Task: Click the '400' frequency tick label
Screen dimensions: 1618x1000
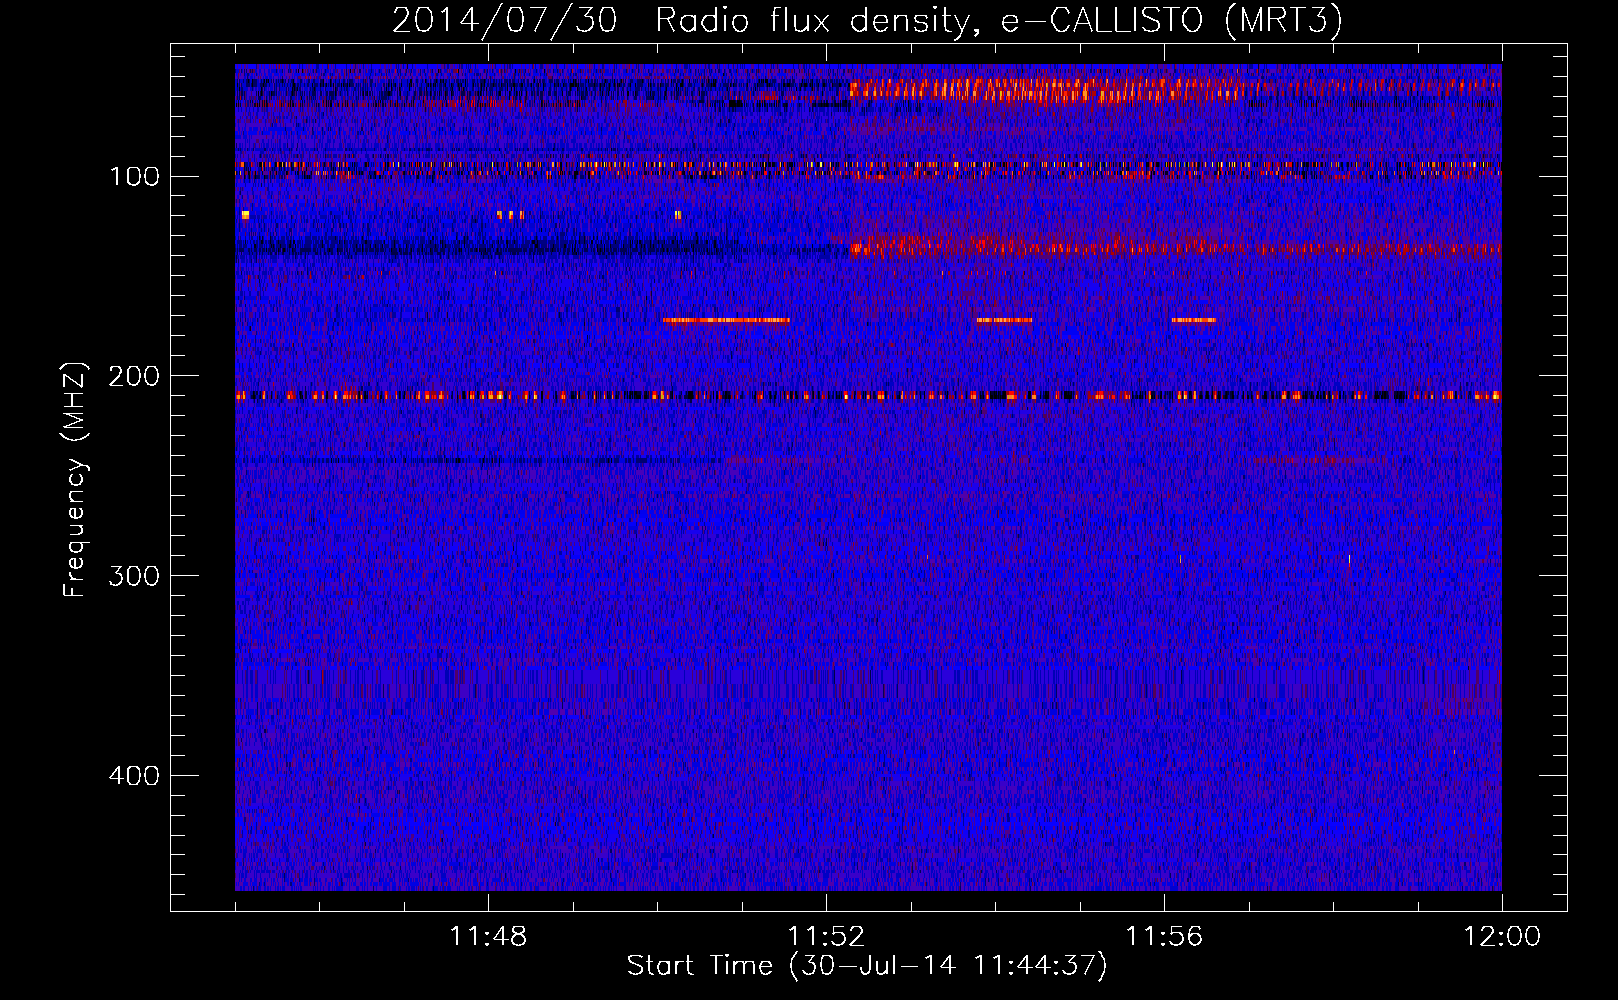Action: pyautogui.click(x=134, y=777)
